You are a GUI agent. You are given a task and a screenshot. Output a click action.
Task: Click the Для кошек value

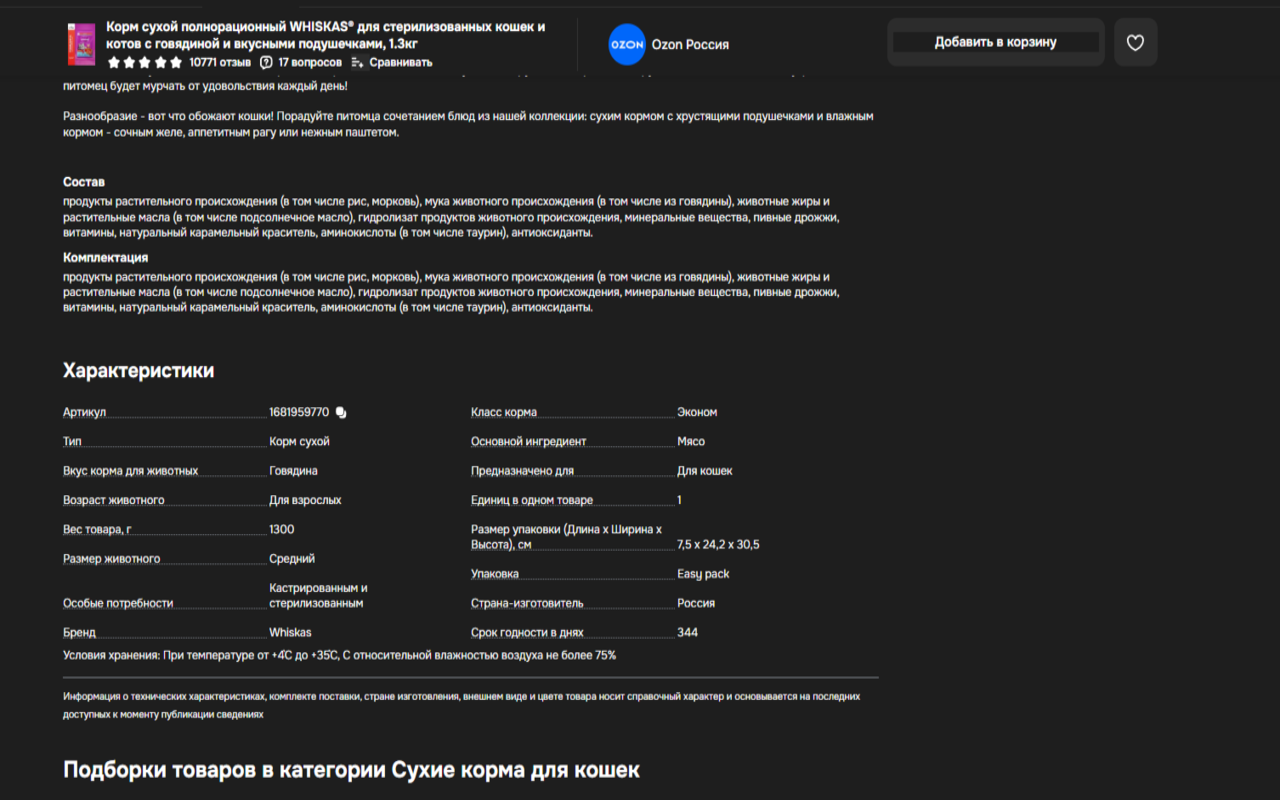point(705,471)
